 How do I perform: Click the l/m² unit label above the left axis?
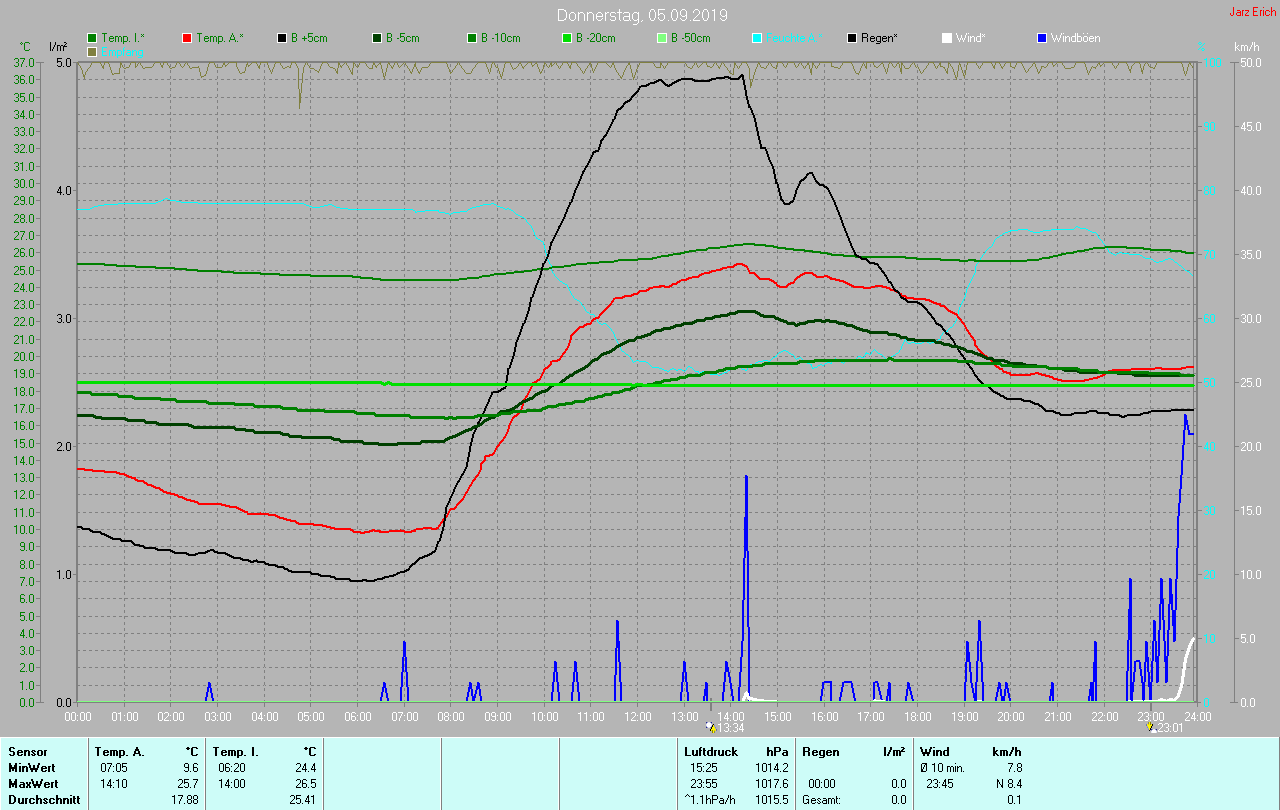pyautogui.click(x=58, y=47)
